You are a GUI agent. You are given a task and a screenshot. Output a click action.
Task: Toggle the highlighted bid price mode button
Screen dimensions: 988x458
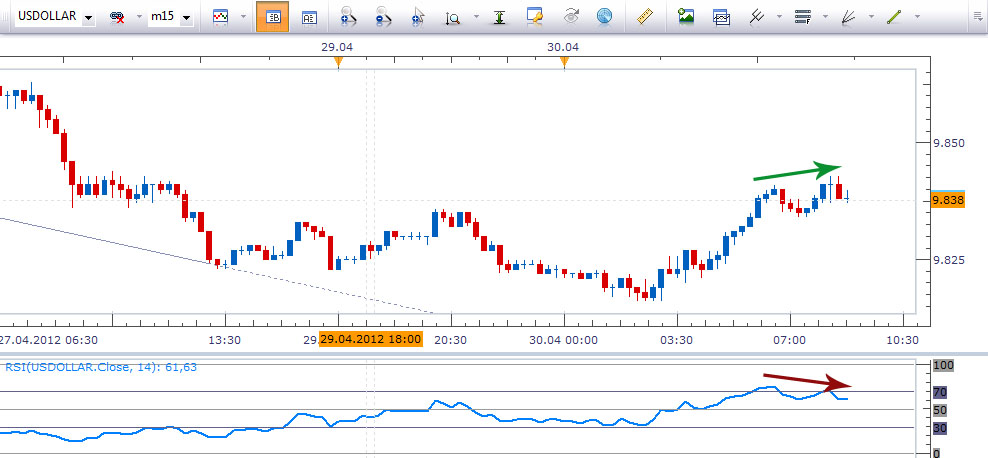273,17
